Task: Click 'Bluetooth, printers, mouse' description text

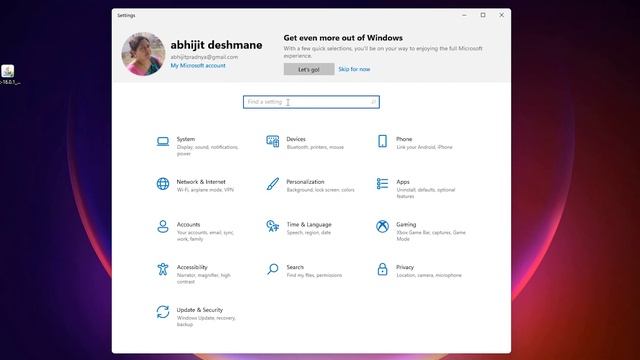Action: 315,147
